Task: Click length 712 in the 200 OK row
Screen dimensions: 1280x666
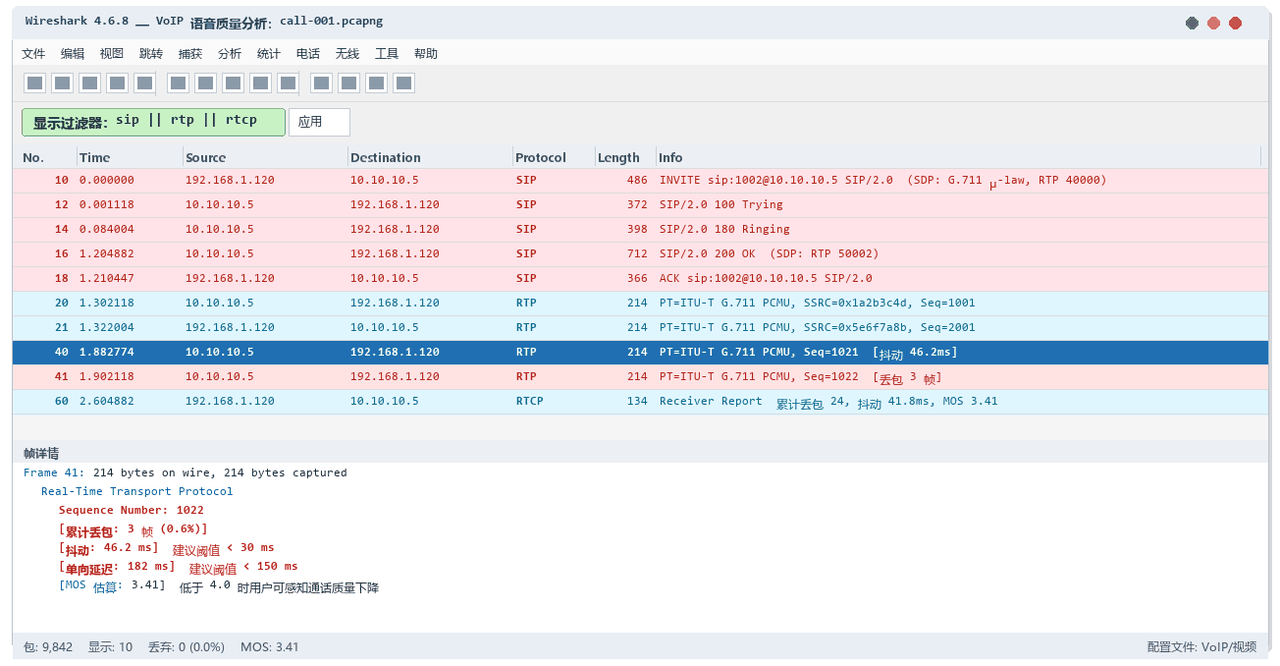Action: click(x=637, y=253)
